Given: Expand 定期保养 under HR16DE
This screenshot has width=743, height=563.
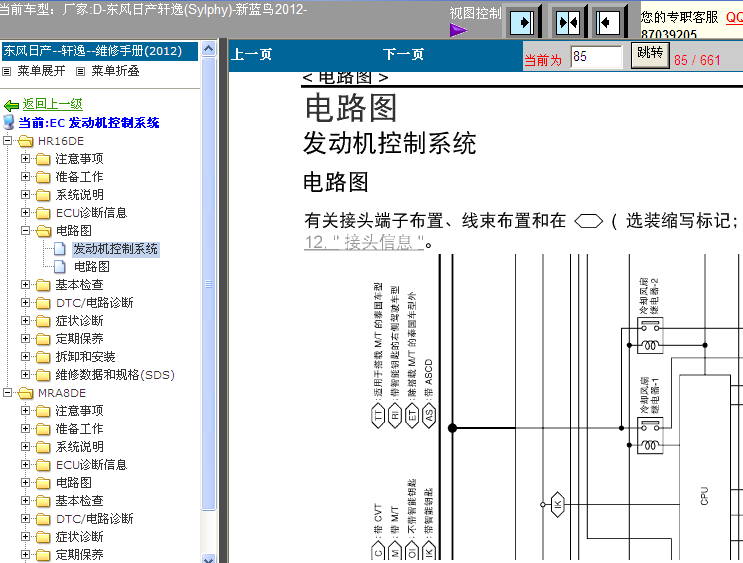Looking at the screenshot, I should point(25,339).
